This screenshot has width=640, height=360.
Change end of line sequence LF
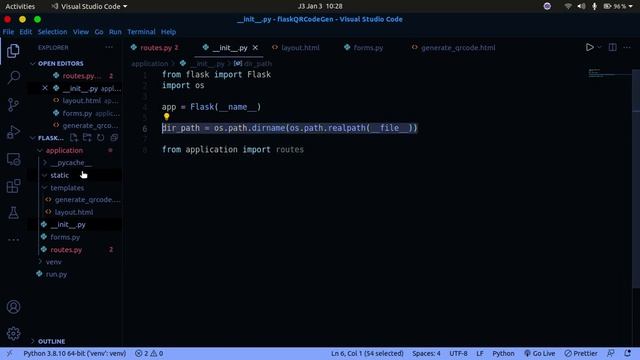coord(480,353)
